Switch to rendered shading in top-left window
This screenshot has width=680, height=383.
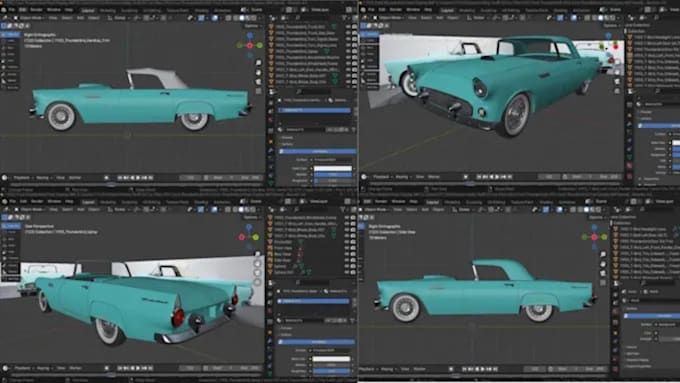click(255, 18)
